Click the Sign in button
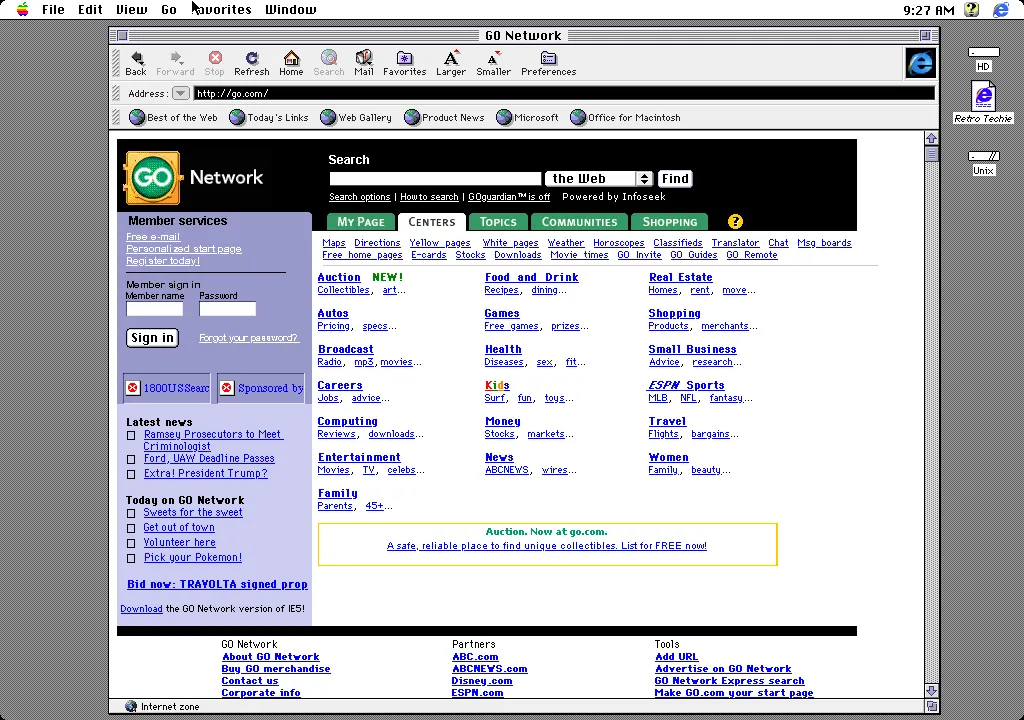Viewport: 1024px width, 720px height. tap(151, 337)
